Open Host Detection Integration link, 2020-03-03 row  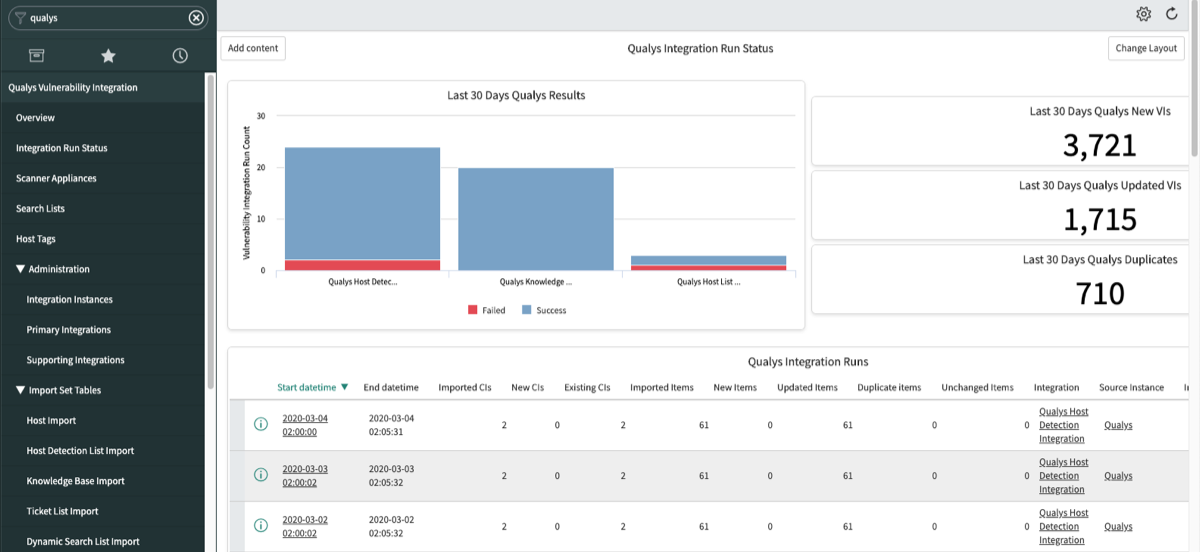click(x=1063, y=476)
